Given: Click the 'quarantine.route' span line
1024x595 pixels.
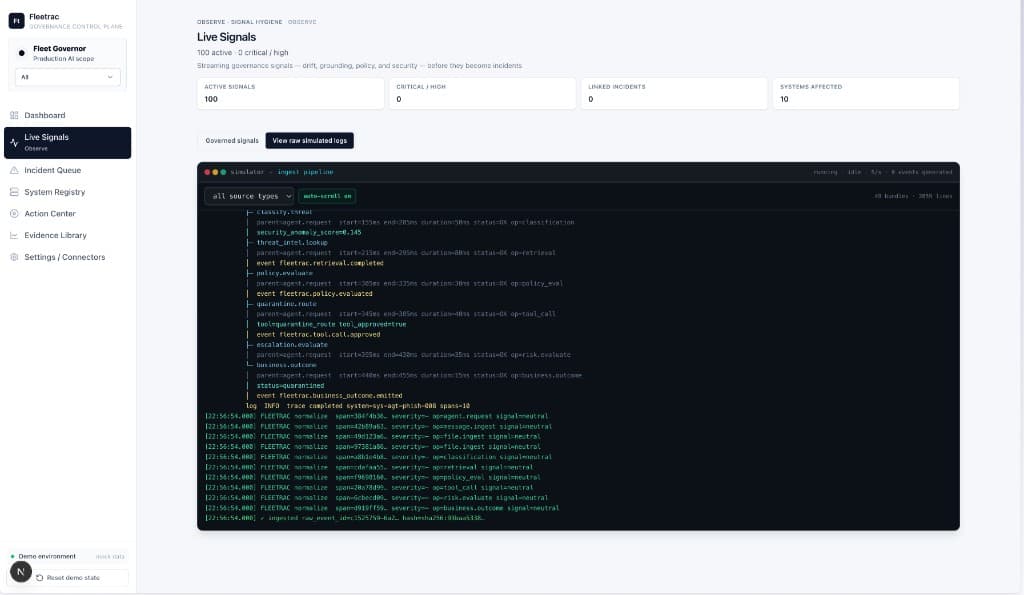Looking at the screenshot, I should coord(286,304).
